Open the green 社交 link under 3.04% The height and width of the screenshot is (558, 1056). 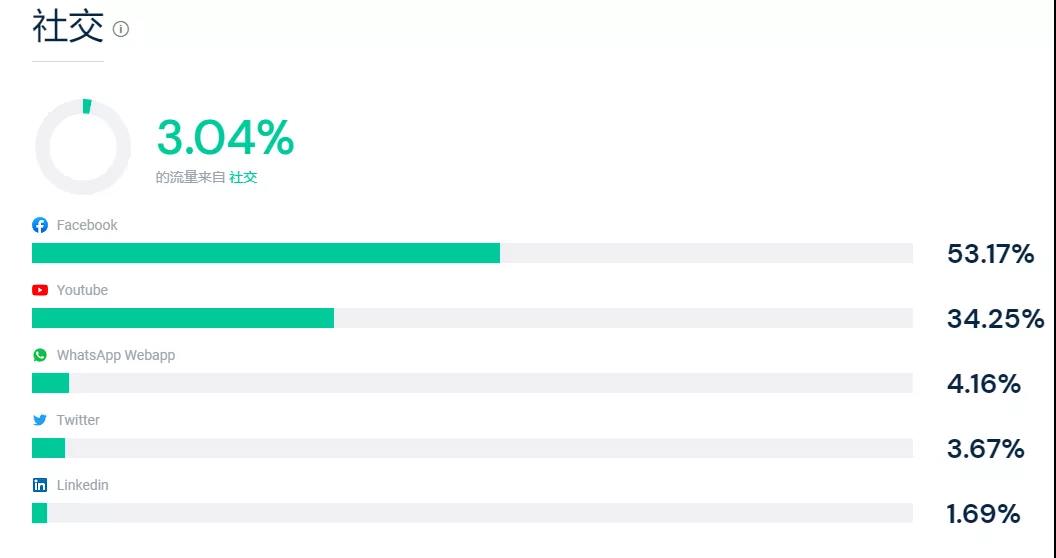coord(243,178)
